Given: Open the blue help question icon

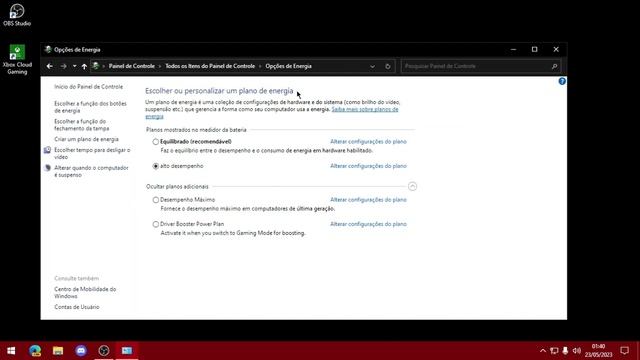Looking at the screenshot, I should point(562,81).
